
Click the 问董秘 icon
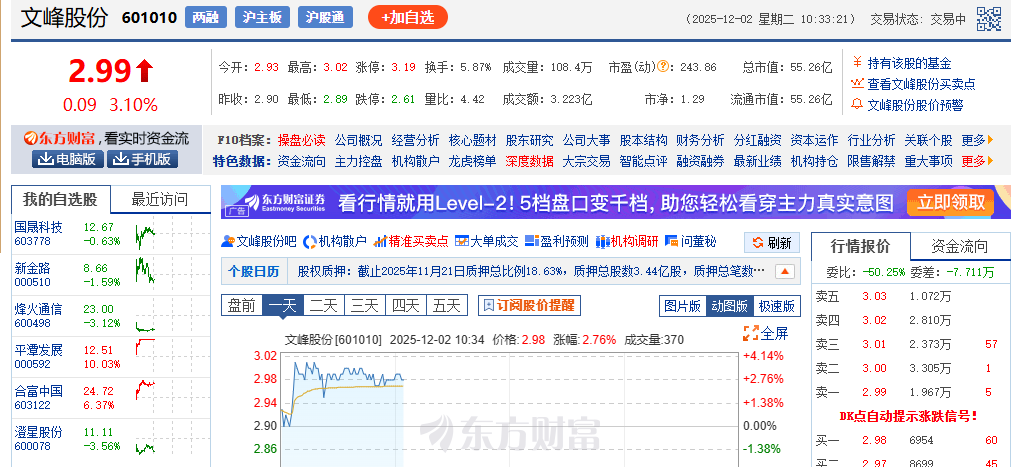click(x=671, y=242)
